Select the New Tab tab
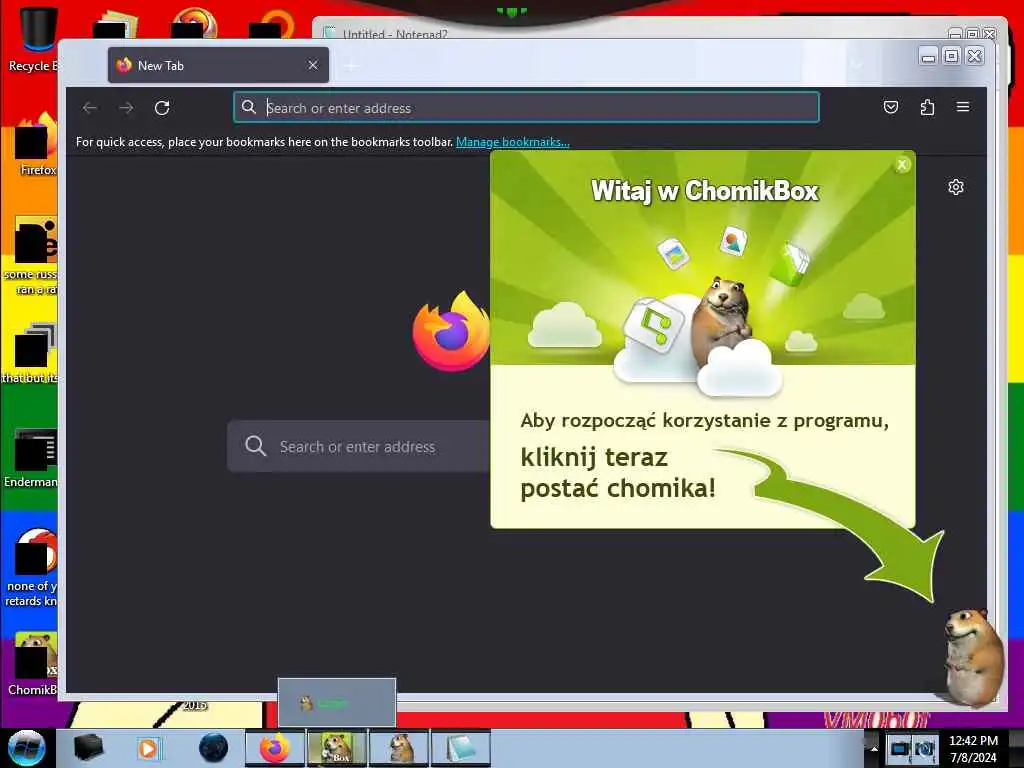 [218, 65]
